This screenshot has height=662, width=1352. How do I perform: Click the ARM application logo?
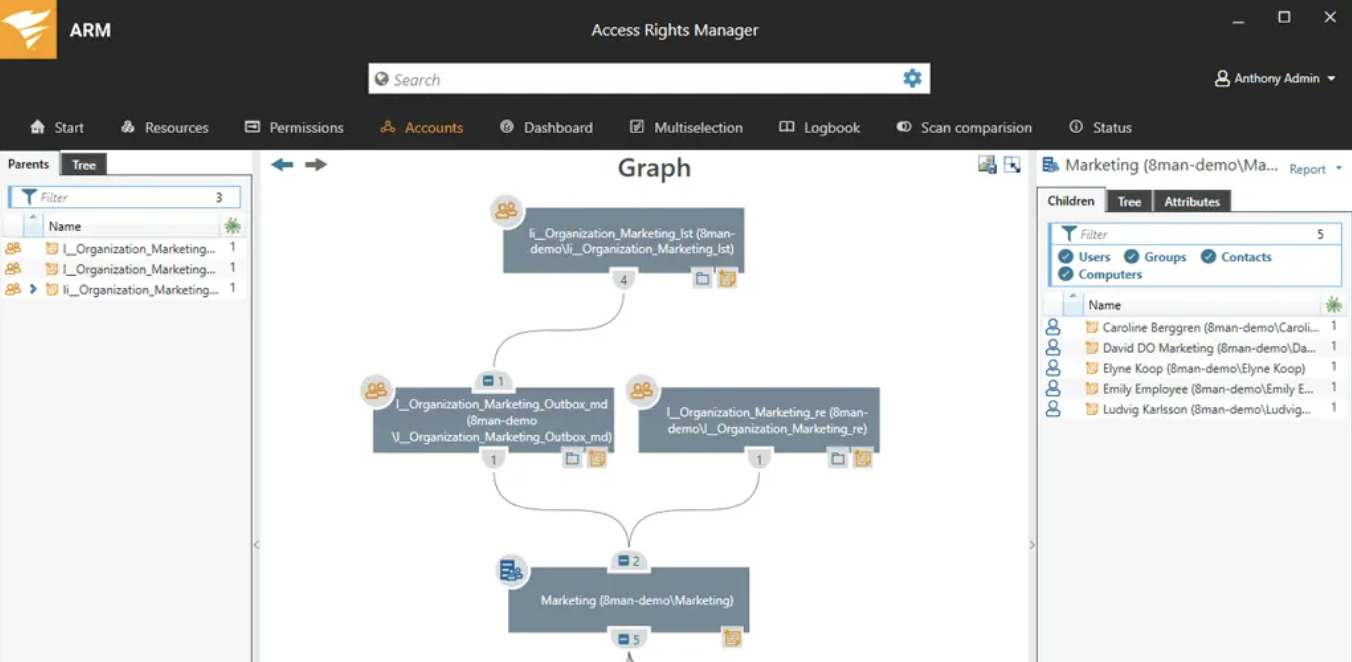coord(28,29)
